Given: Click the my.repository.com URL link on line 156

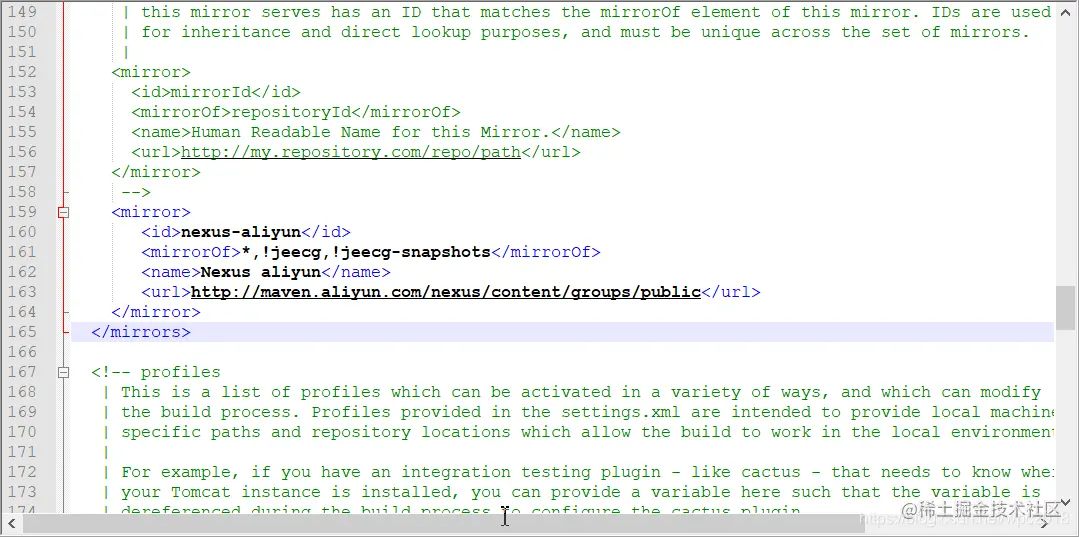Looking at the screenshot, I should point(351,152).
